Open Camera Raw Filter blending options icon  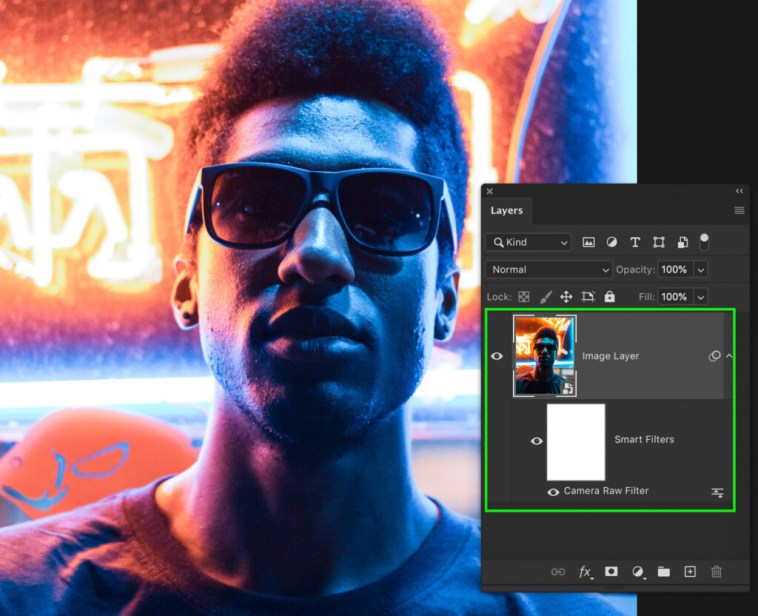pos(717,492)
